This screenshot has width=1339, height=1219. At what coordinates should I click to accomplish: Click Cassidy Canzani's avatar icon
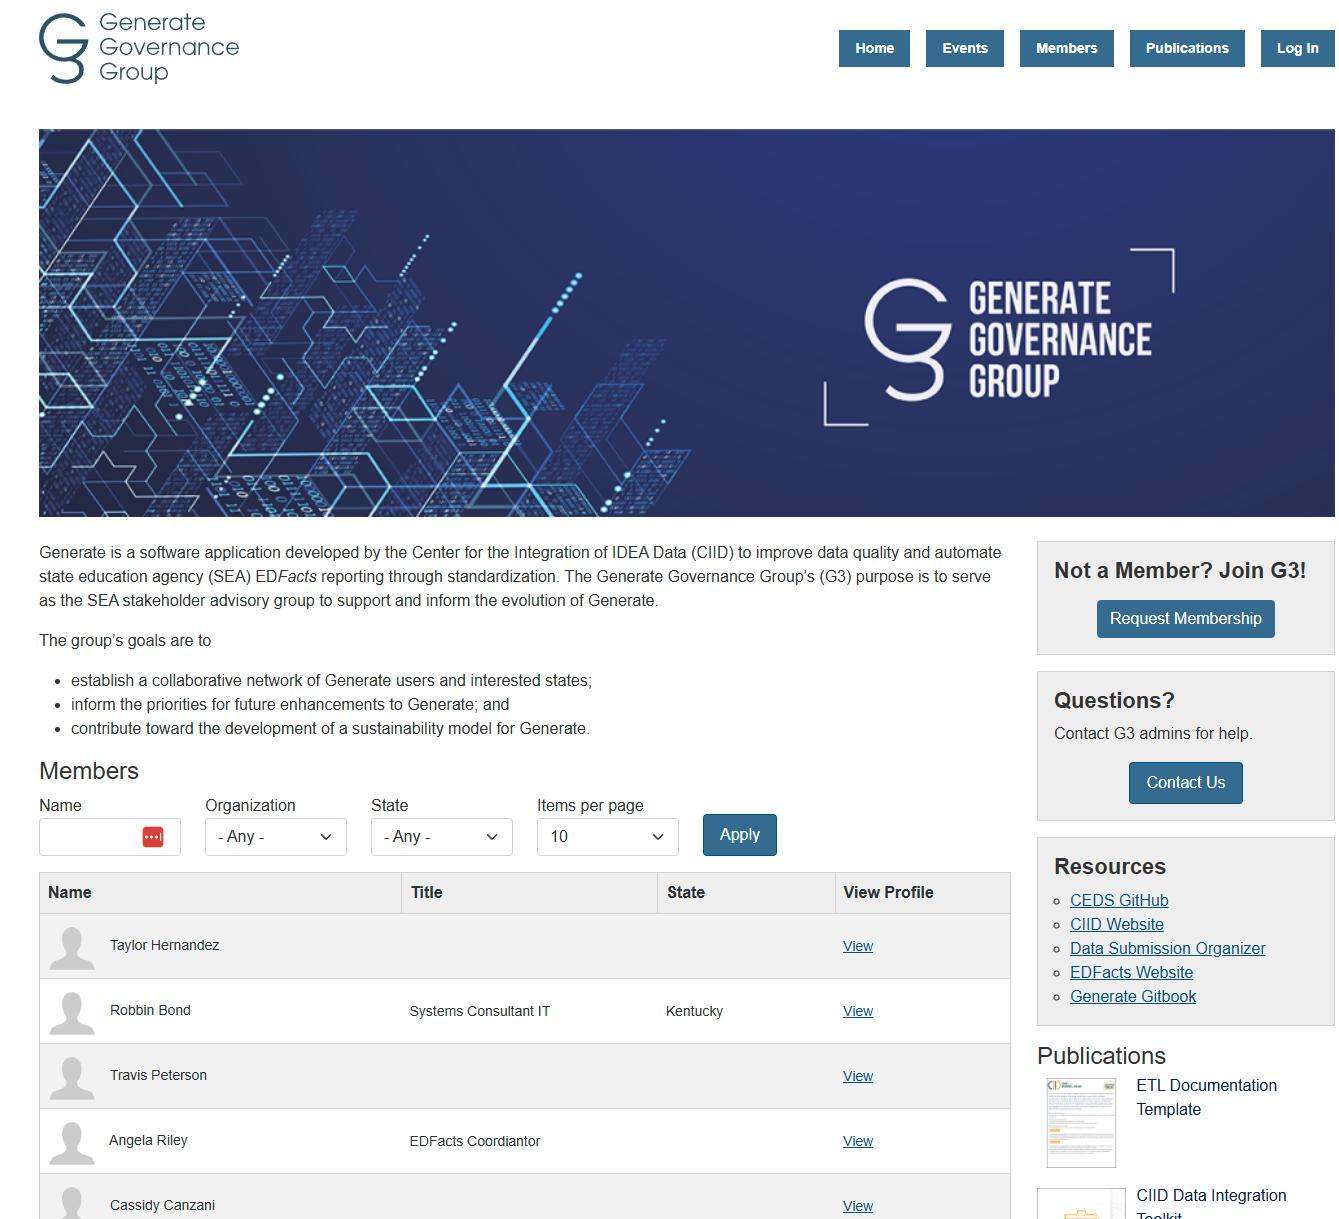72,1203
